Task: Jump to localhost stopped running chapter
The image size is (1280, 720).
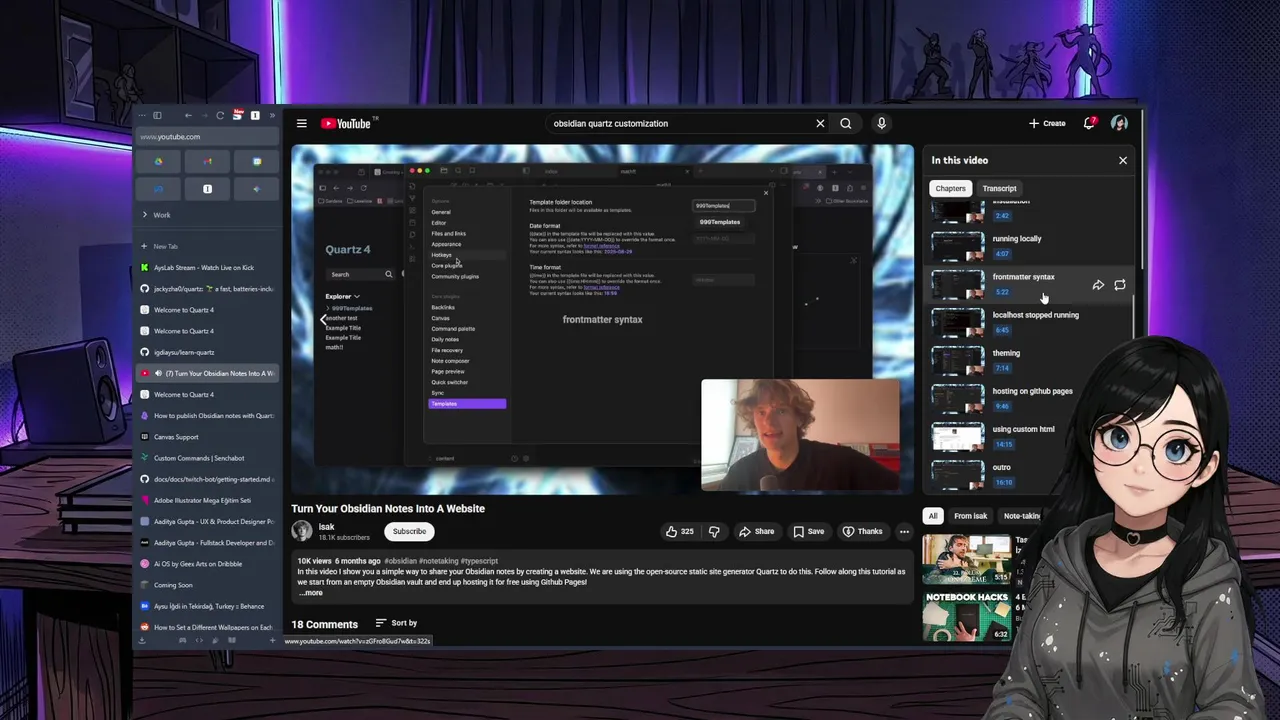Action: [x=1028, y=322]
